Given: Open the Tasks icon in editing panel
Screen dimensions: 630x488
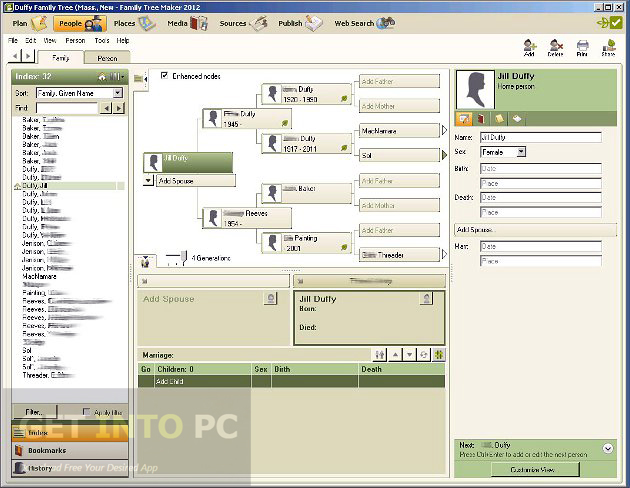Looking at the screenshot, I should 517,118.
